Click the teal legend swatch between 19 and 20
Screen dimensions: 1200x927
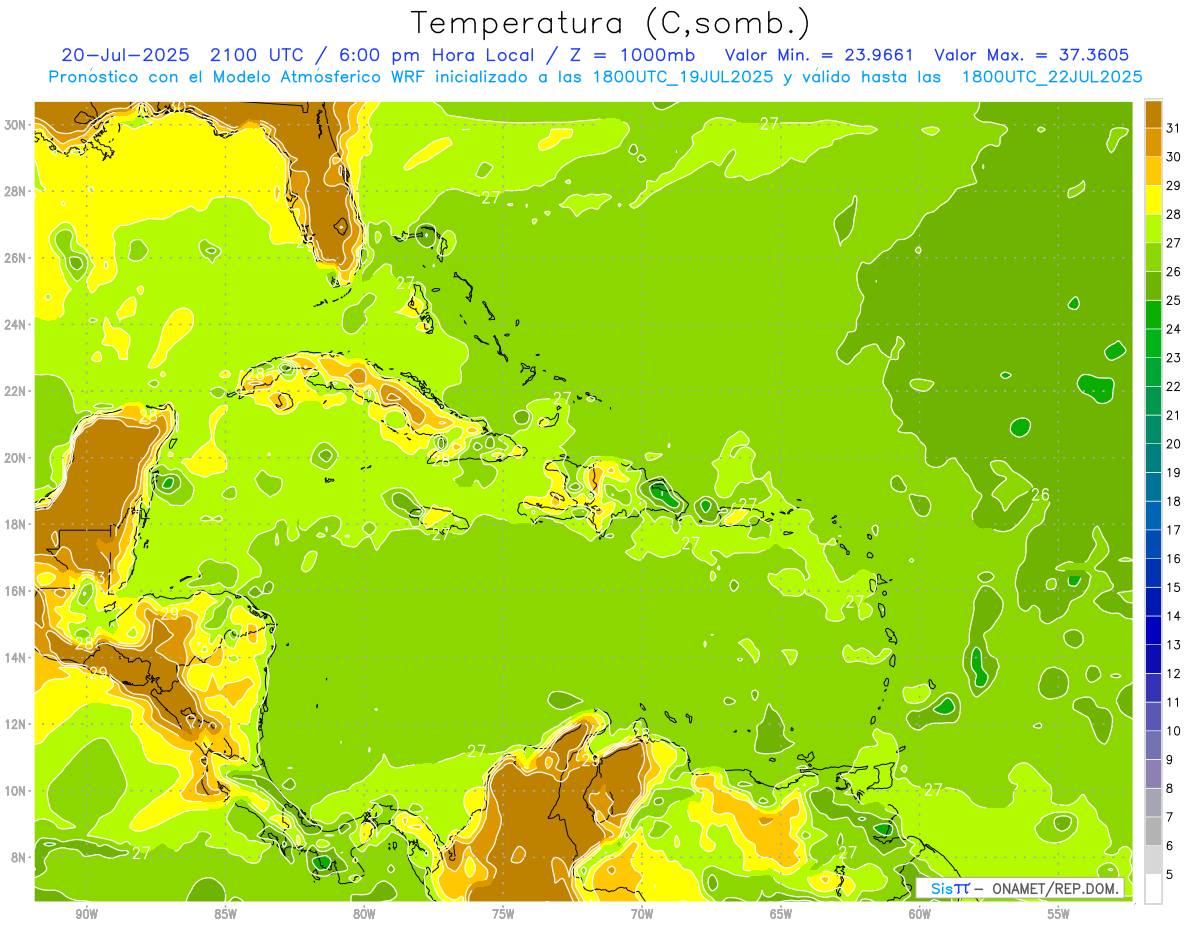pyautogui.click(x=1153, y=458)
